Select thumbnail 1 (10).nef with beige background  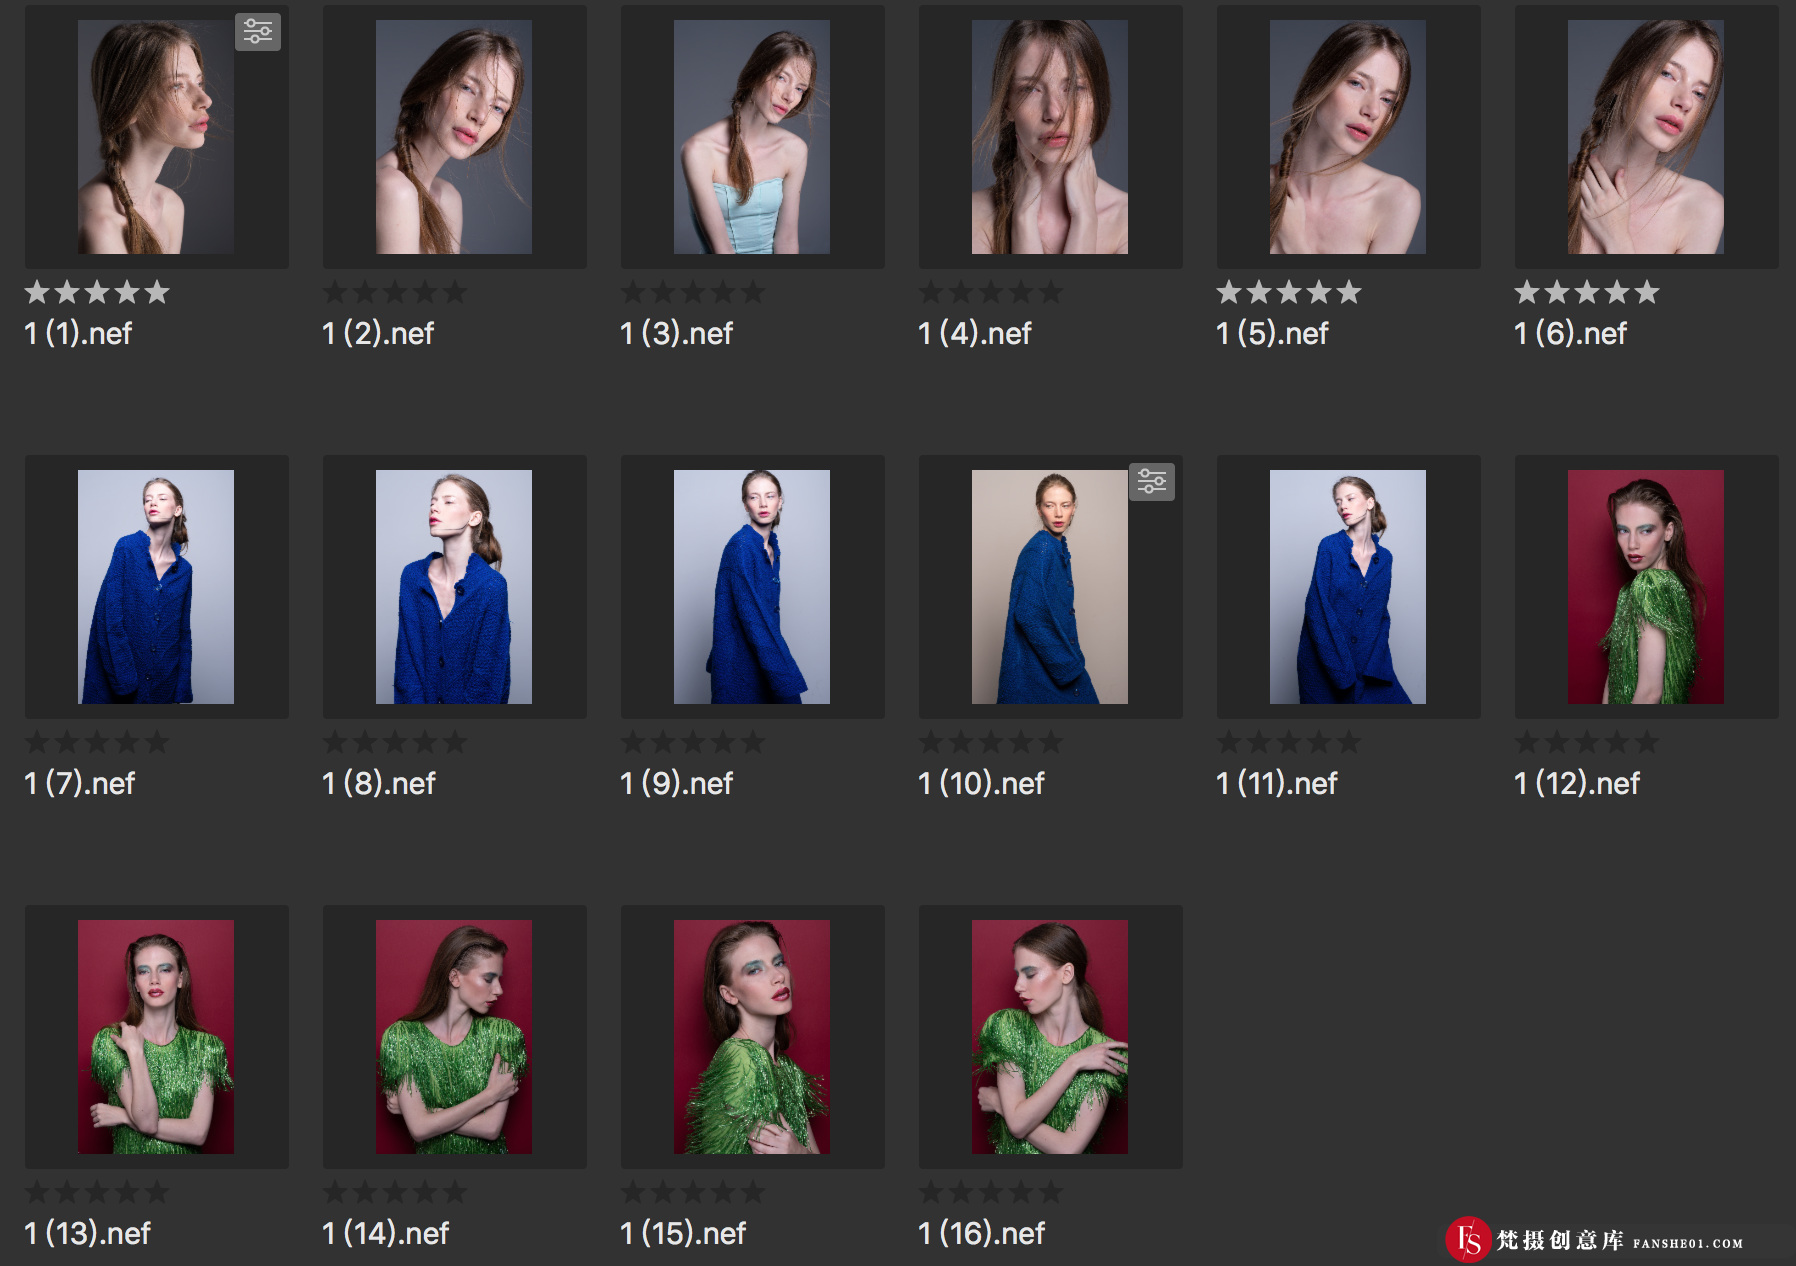tap(1050, 587)
